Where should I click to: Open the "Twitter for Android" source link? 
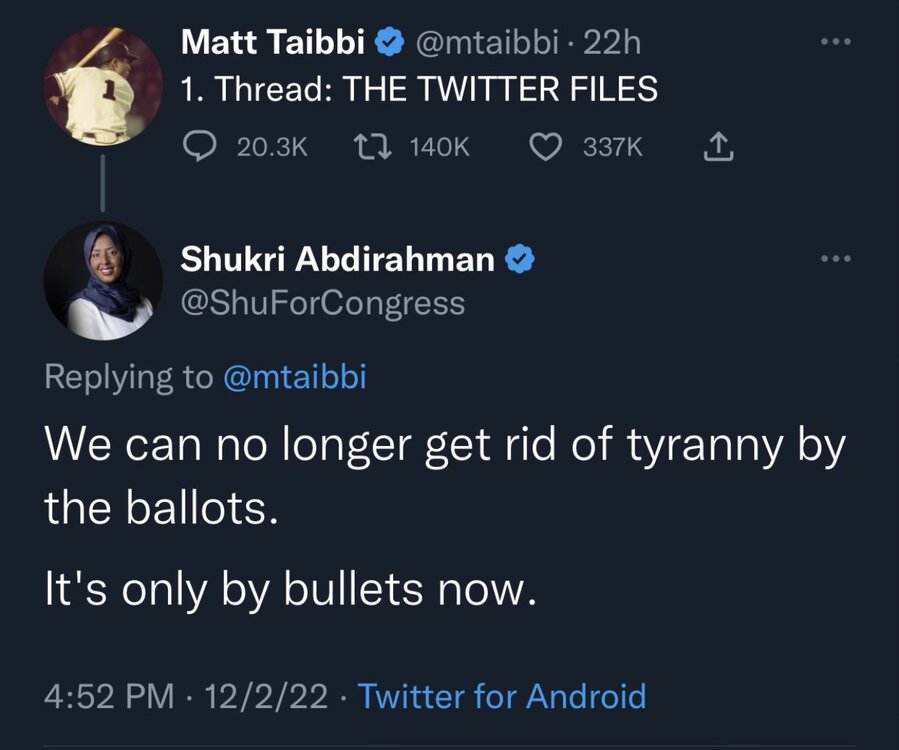[x=501, y=696]
